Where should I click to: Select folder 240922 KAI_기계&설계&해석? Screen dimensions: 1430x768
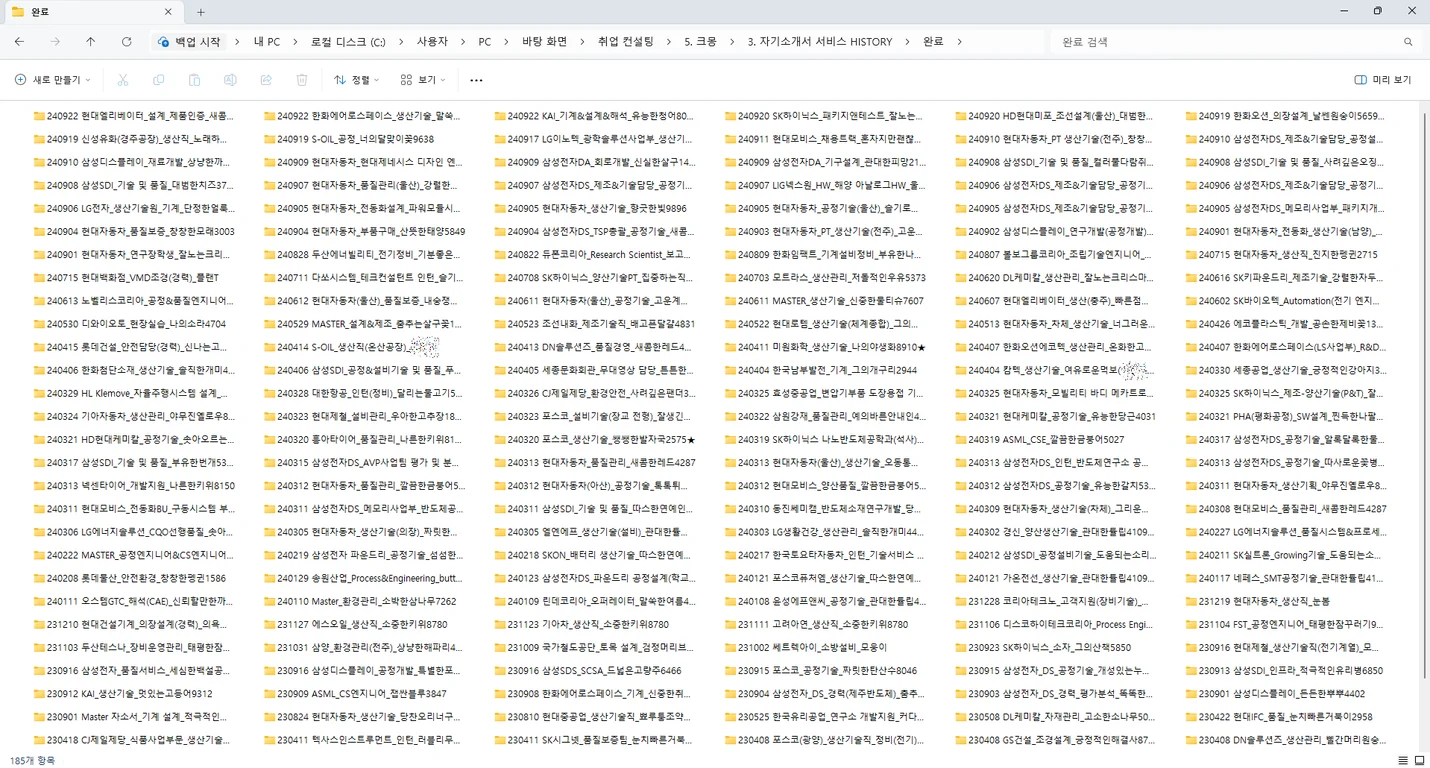pyautogui.click(x=593, y=116)
